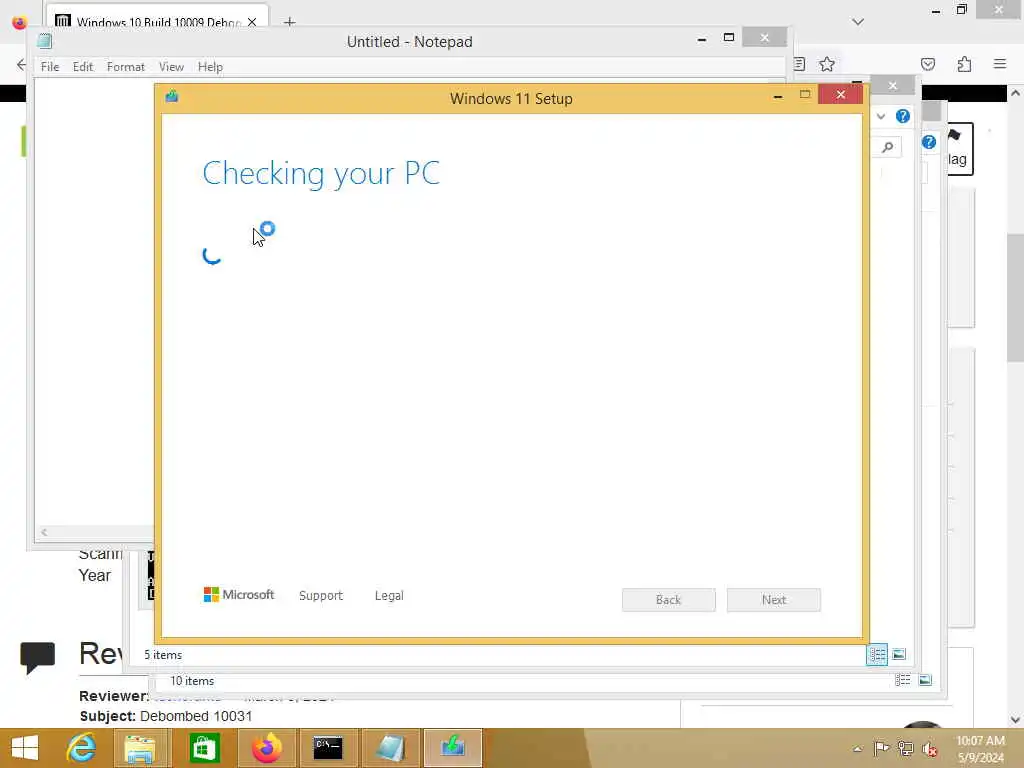Close the Windows 11 Setup window
This screenshot has width=1024, height=768.
(840, 95)
